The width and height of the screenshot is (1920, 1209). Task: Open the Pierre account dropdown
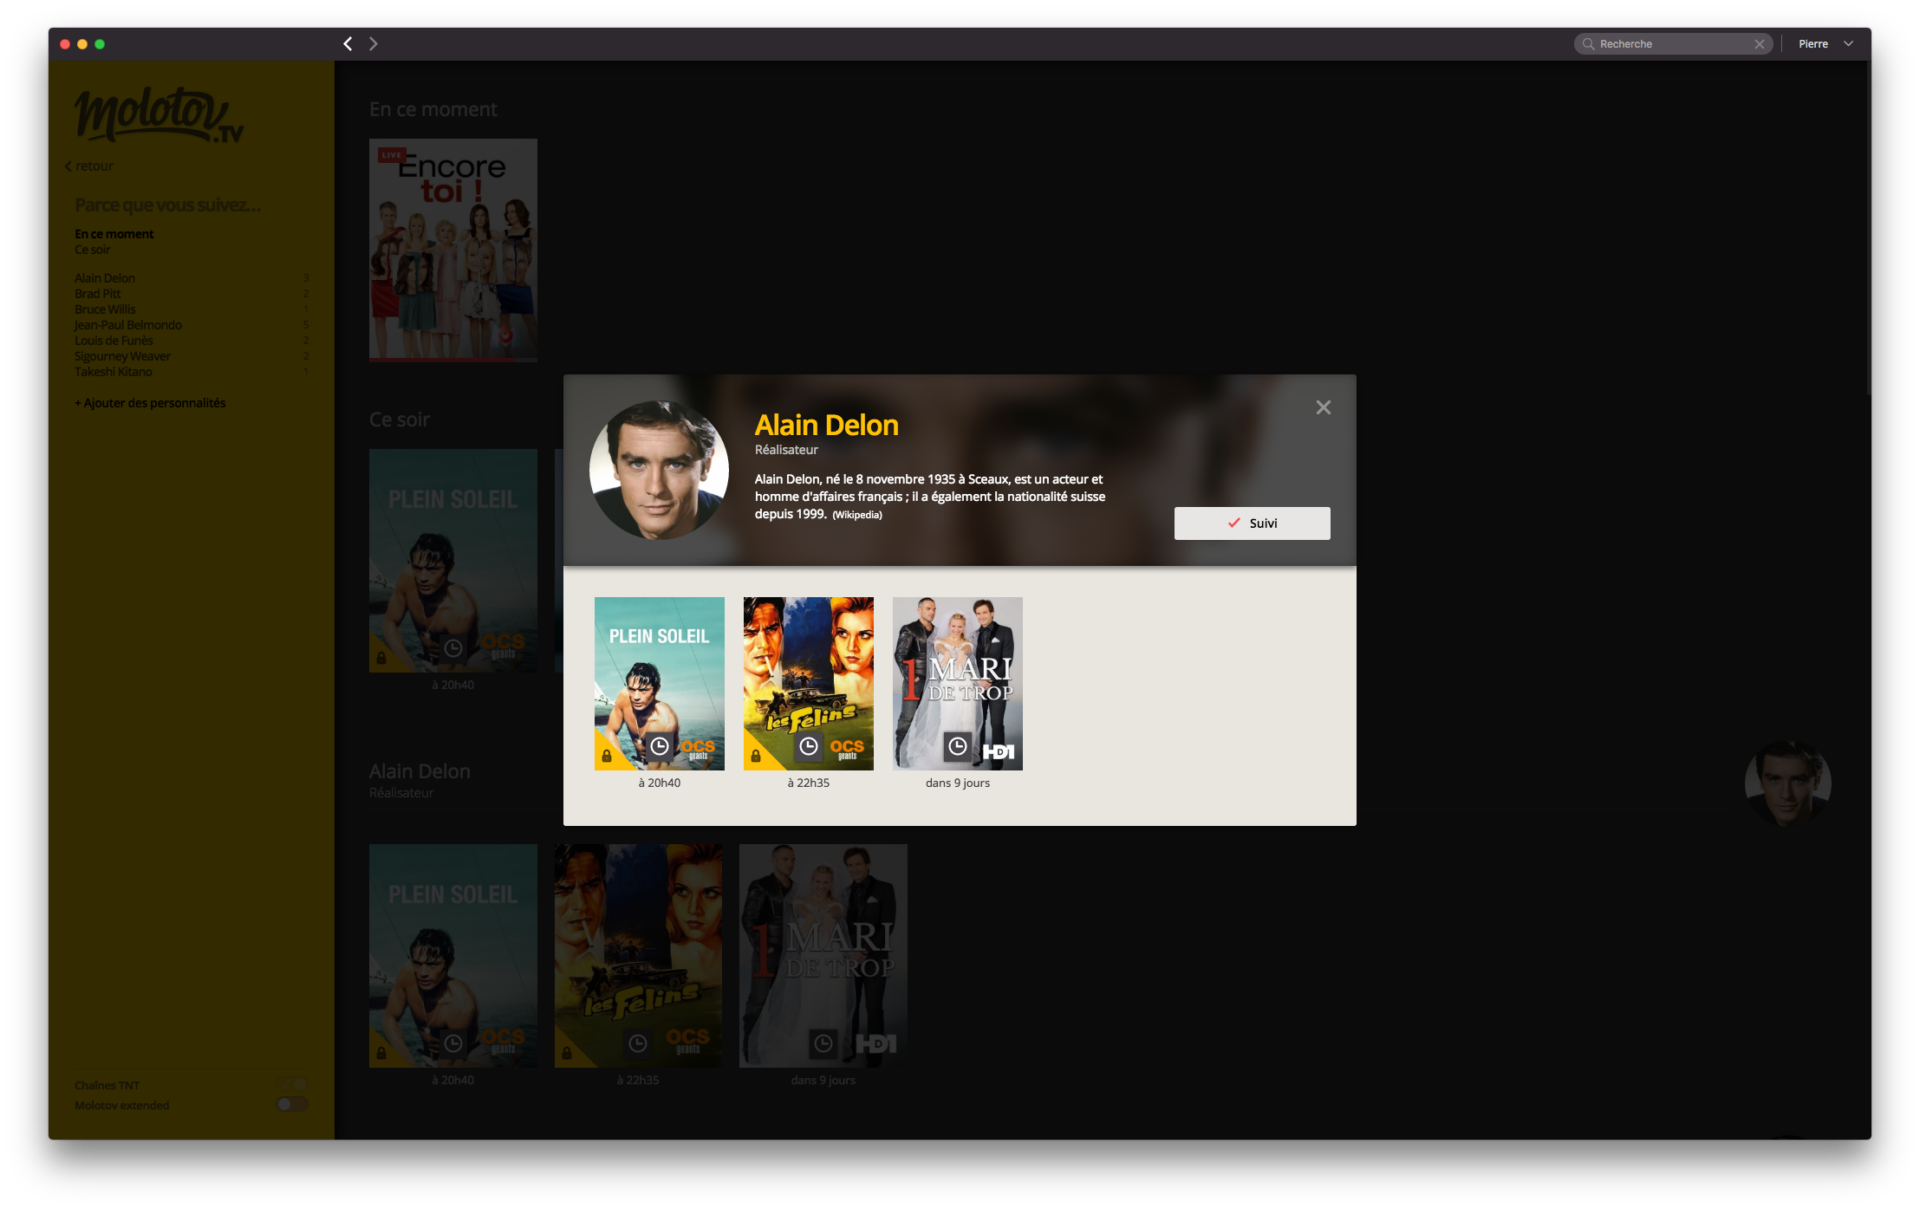pyautogui.click(x=1826, y=44)
